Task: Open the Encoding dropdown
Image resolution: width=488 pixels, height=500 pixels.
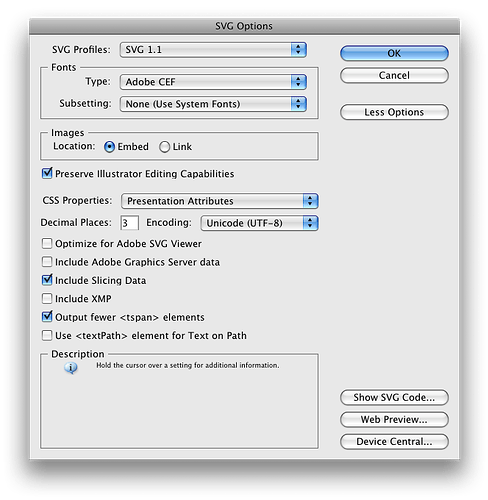Action: (x=259, y=223)
